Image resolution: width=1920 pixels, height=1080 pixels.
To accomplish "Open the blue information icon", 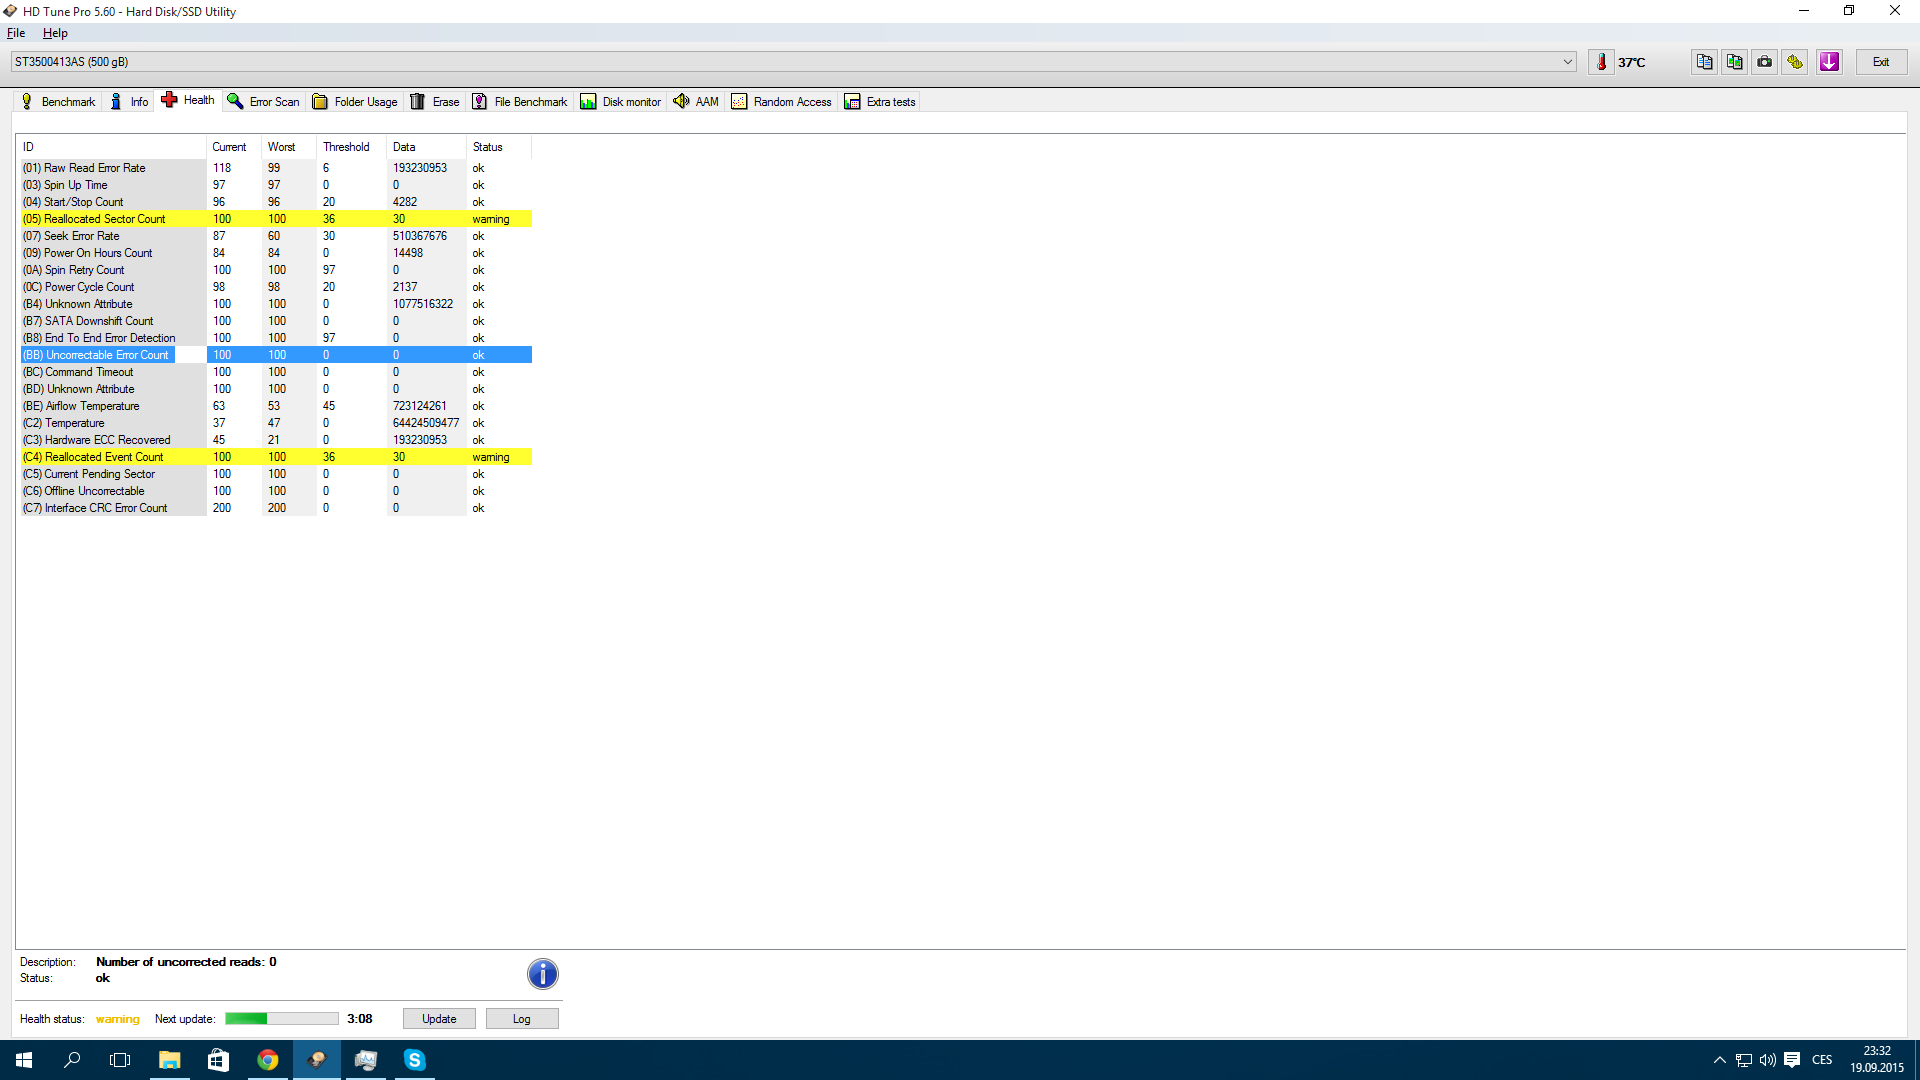I will point(542,974).
